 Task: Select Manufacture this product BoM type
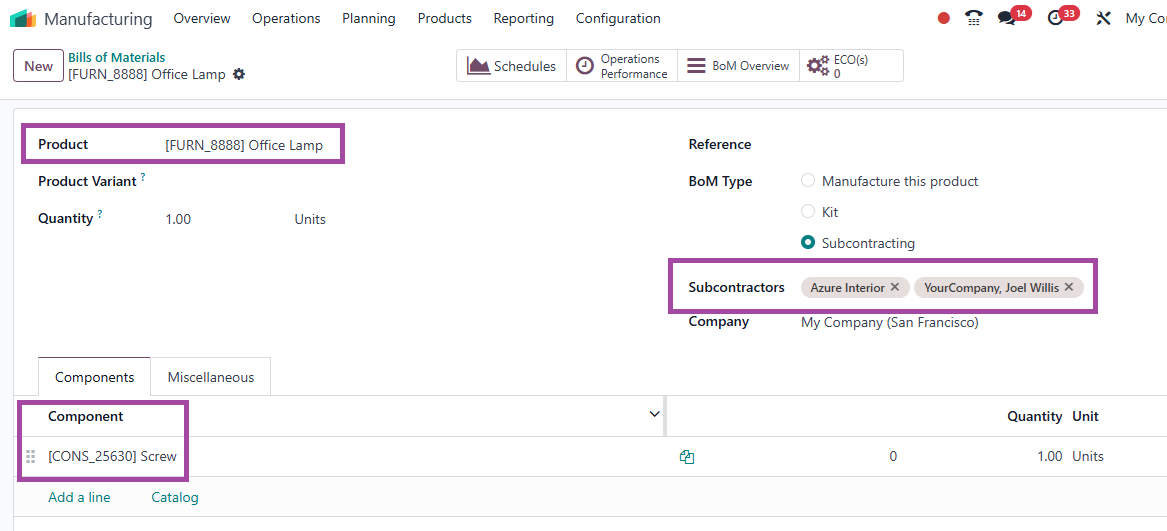(x=808, y=181)
